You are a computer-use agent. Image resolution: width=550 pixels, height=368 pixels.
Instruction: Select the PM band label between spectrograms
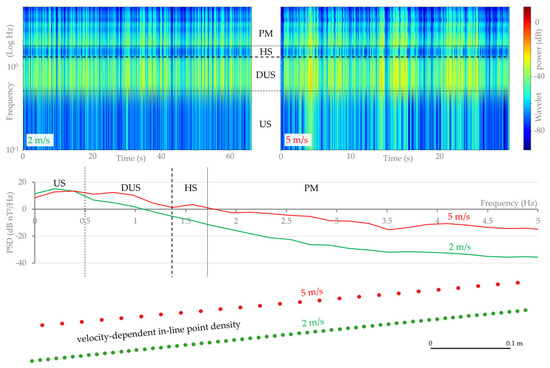click(266, 33)
